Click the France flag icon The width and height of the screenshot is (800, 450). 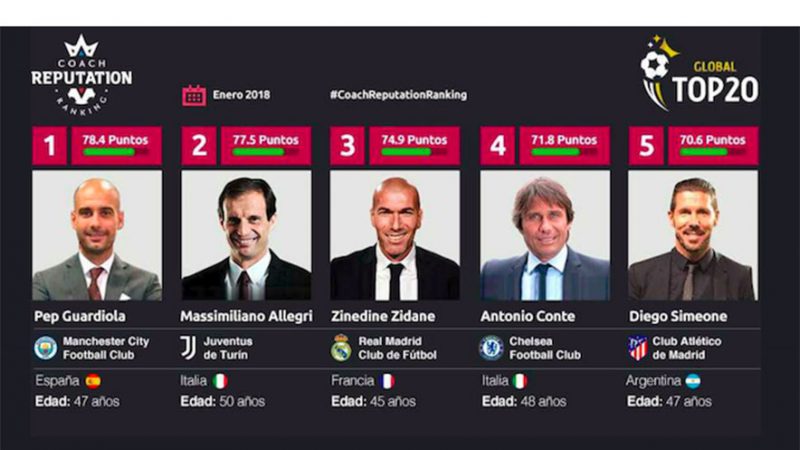click(387, 381)
